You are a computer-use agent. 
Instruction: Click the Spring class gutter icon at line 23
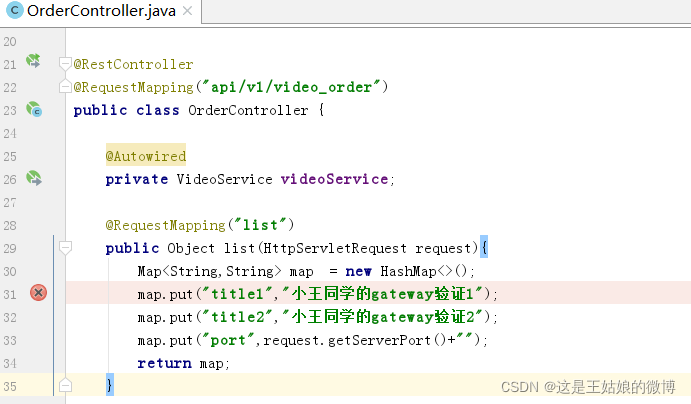[x=34, y=109]
